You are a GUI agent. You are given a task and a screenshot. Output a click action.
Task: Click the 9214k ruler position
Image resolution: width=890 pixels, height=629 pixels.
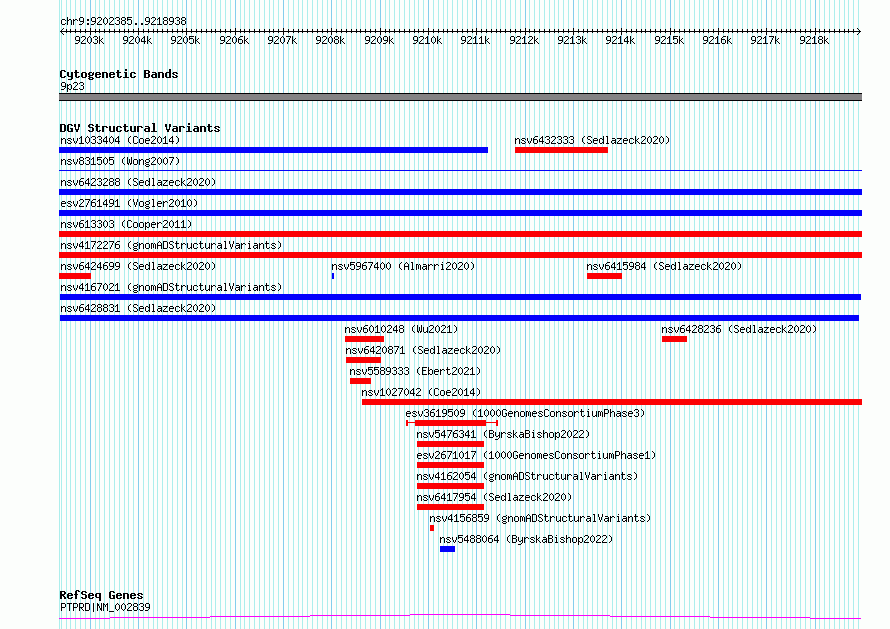(620, 40)
